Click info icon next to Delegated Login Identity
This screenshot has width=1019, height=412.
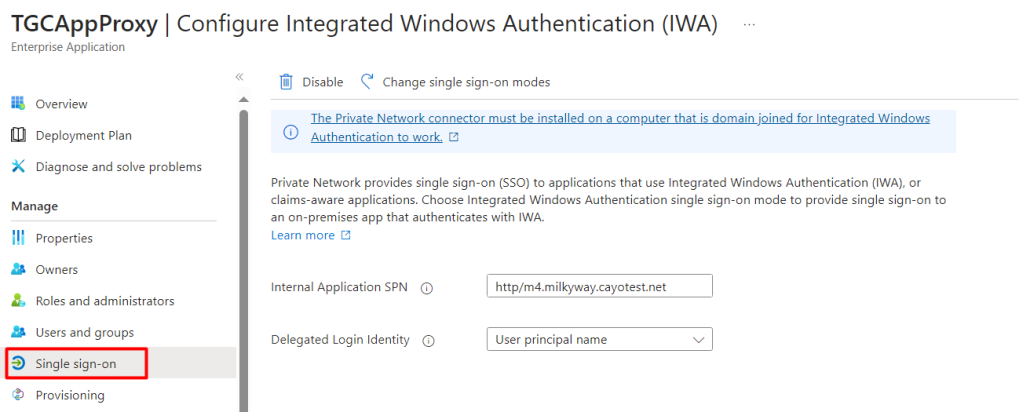click(x=429, y=341)
